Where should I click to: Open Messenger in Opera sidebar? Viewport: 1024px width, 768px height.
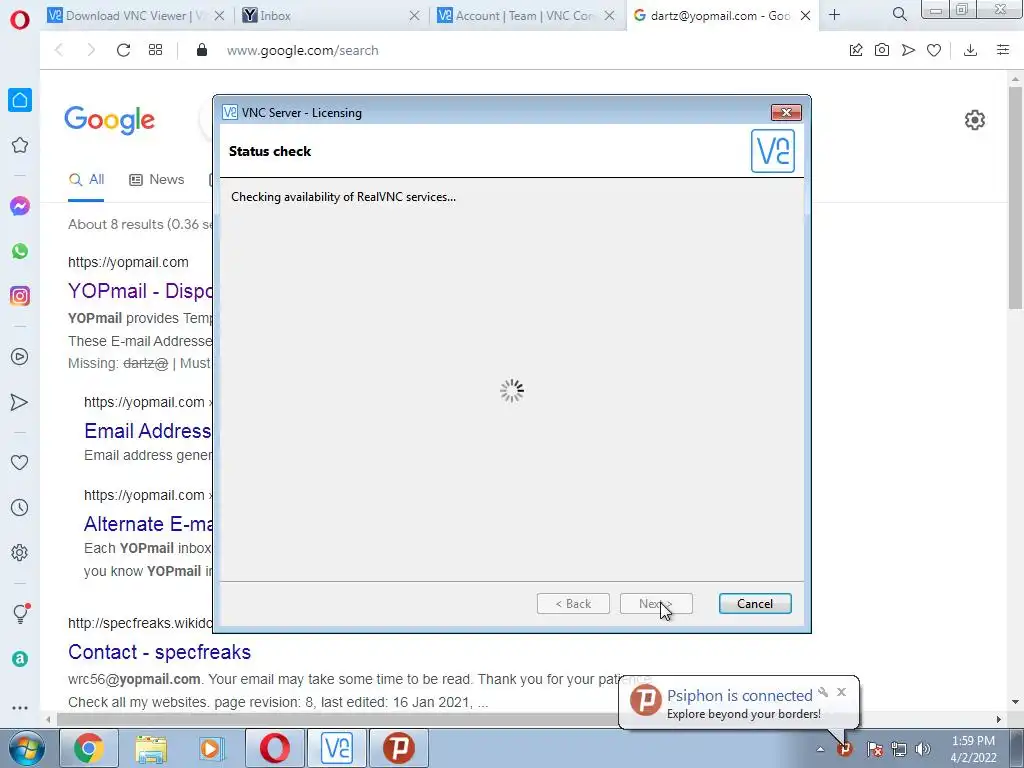(20, 206)
